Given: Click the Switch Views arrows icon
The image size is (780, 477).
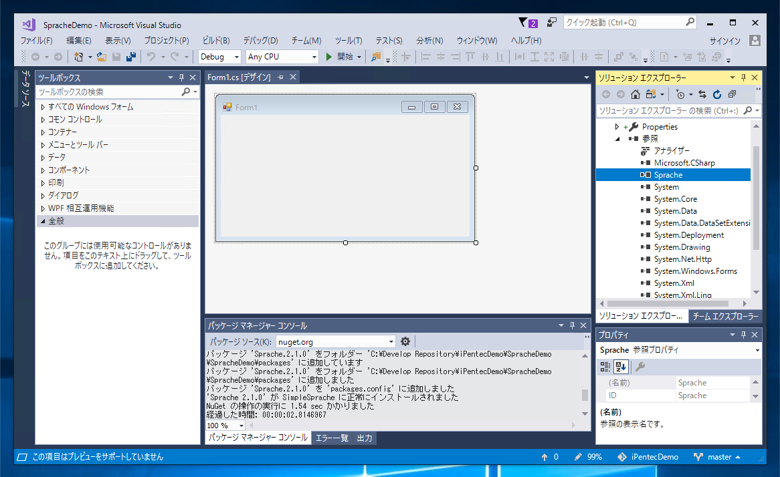Looking at the screenshot, I should pyautogui.click(x=650, y=94).
